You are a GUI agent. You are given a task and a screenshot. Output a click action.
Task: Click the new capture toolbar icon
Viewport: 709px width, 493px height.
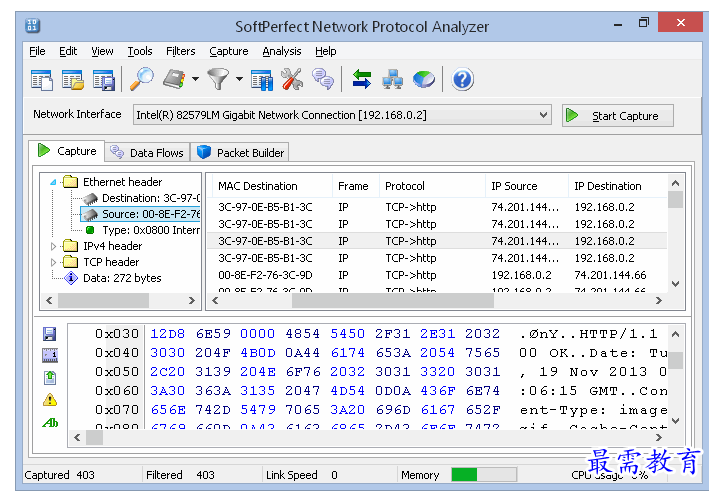(x=42, y=80)
